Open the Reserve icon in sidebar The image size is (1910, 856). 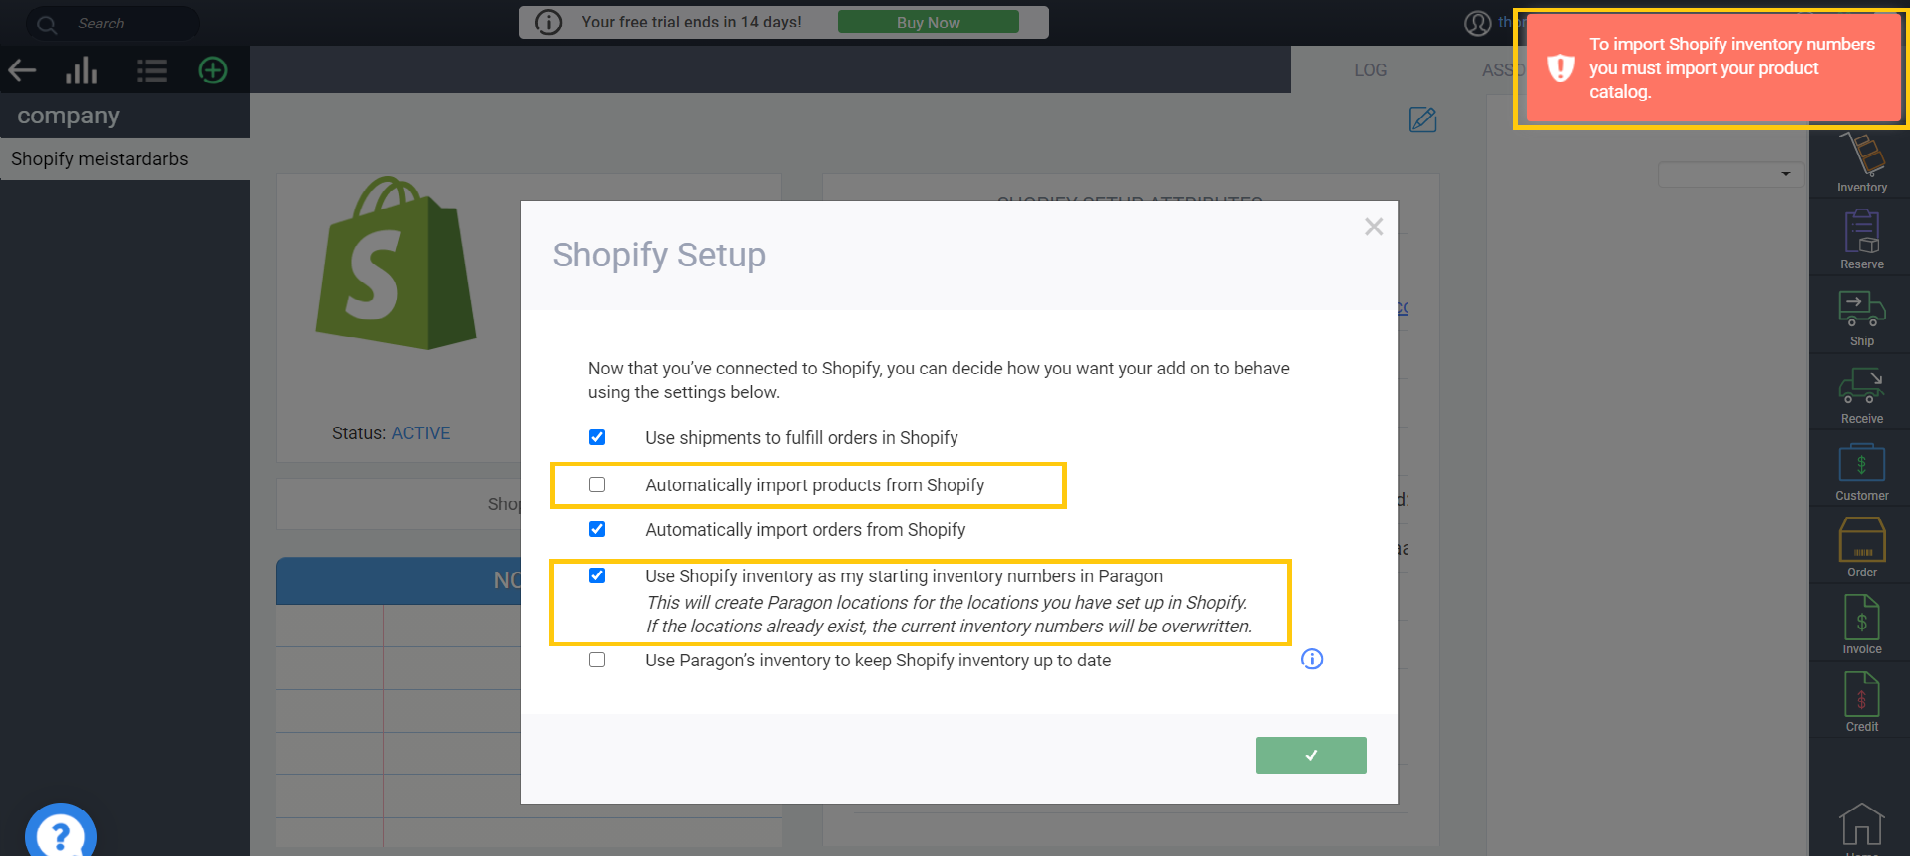coord(1861,240)
